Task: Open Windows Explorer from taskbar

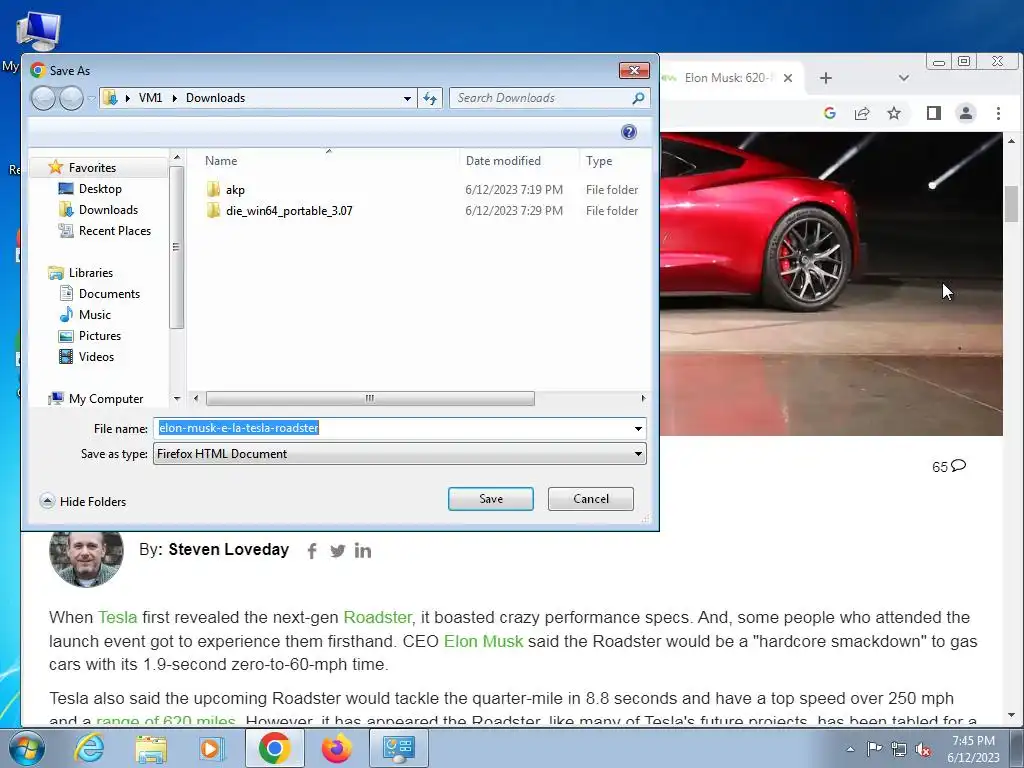Action: (151, 748)
